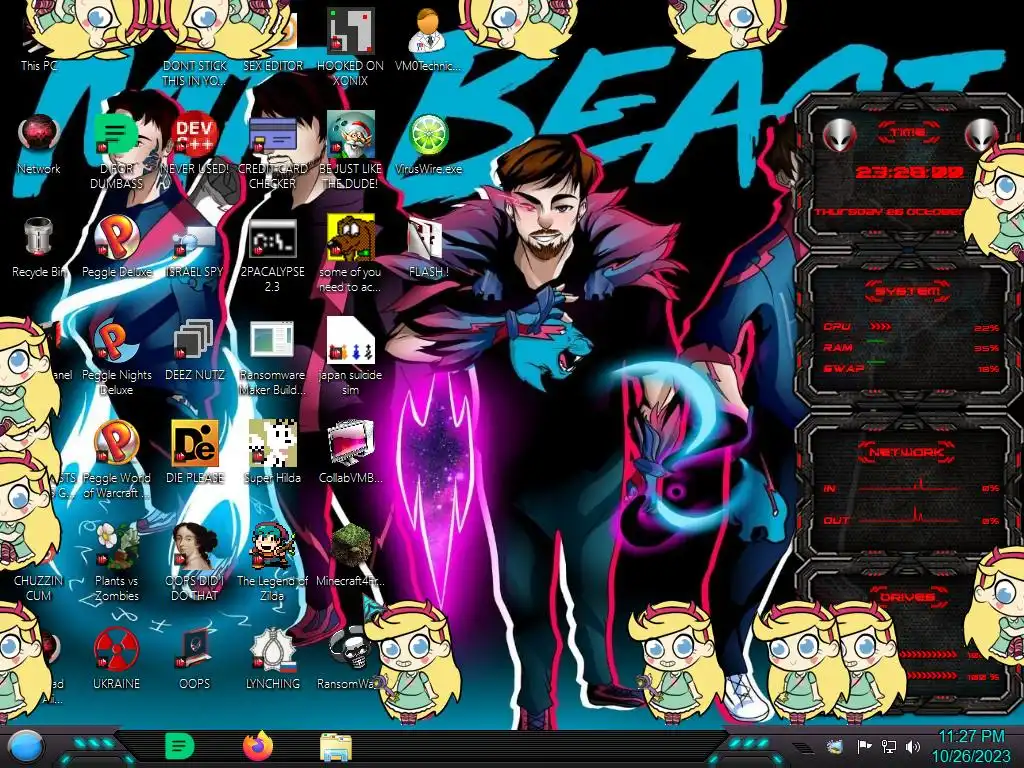Open the HOOKED ON XONIX shortcut

coord(350,47)
